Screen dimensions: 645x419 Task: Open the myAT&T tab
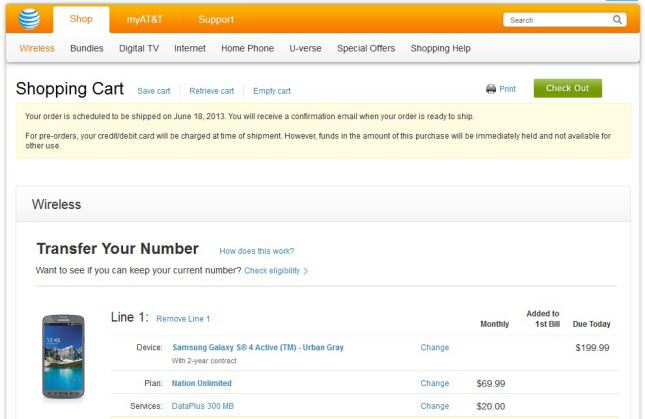[x=145, y=19]
